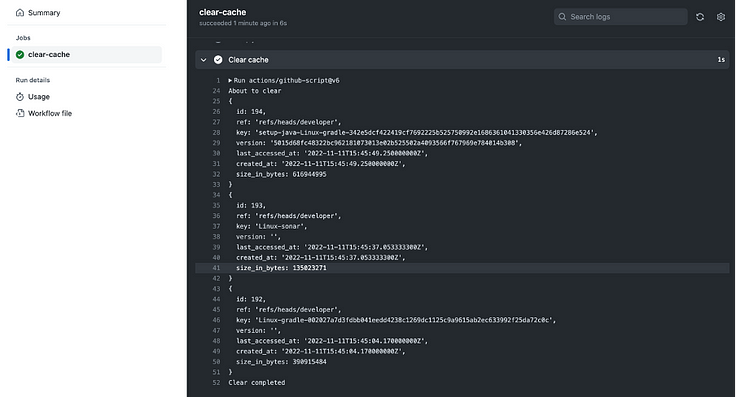Collapse the Clear cache step chevron
This screenshot has width=736, height=397.
tap(203, 60)
